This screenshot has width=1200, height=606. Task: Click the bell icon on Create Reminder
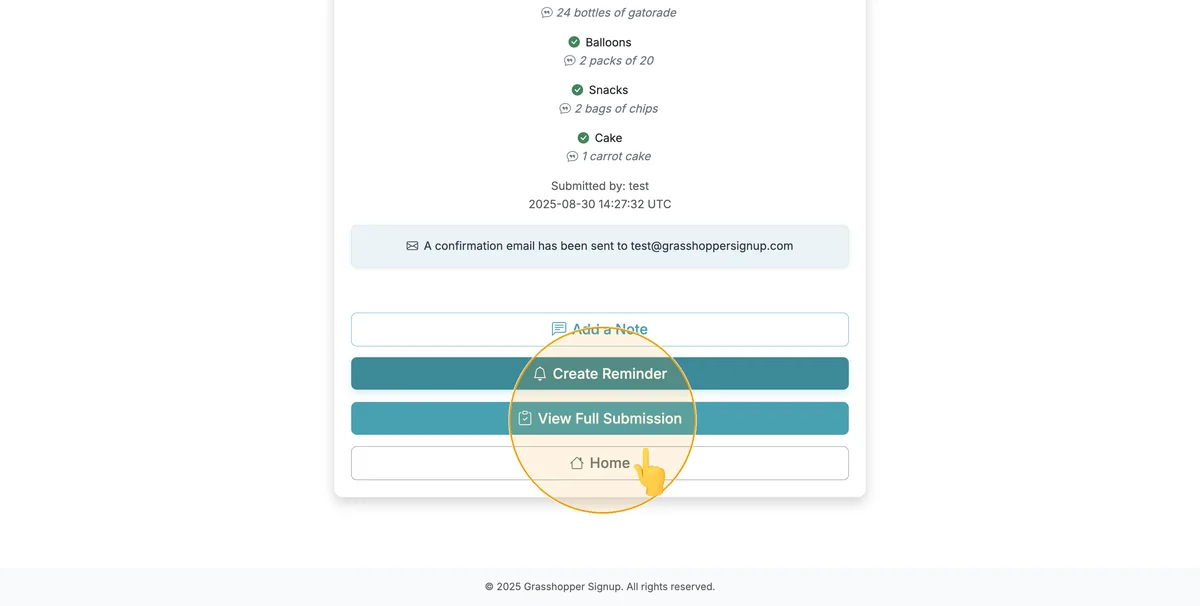540,374
